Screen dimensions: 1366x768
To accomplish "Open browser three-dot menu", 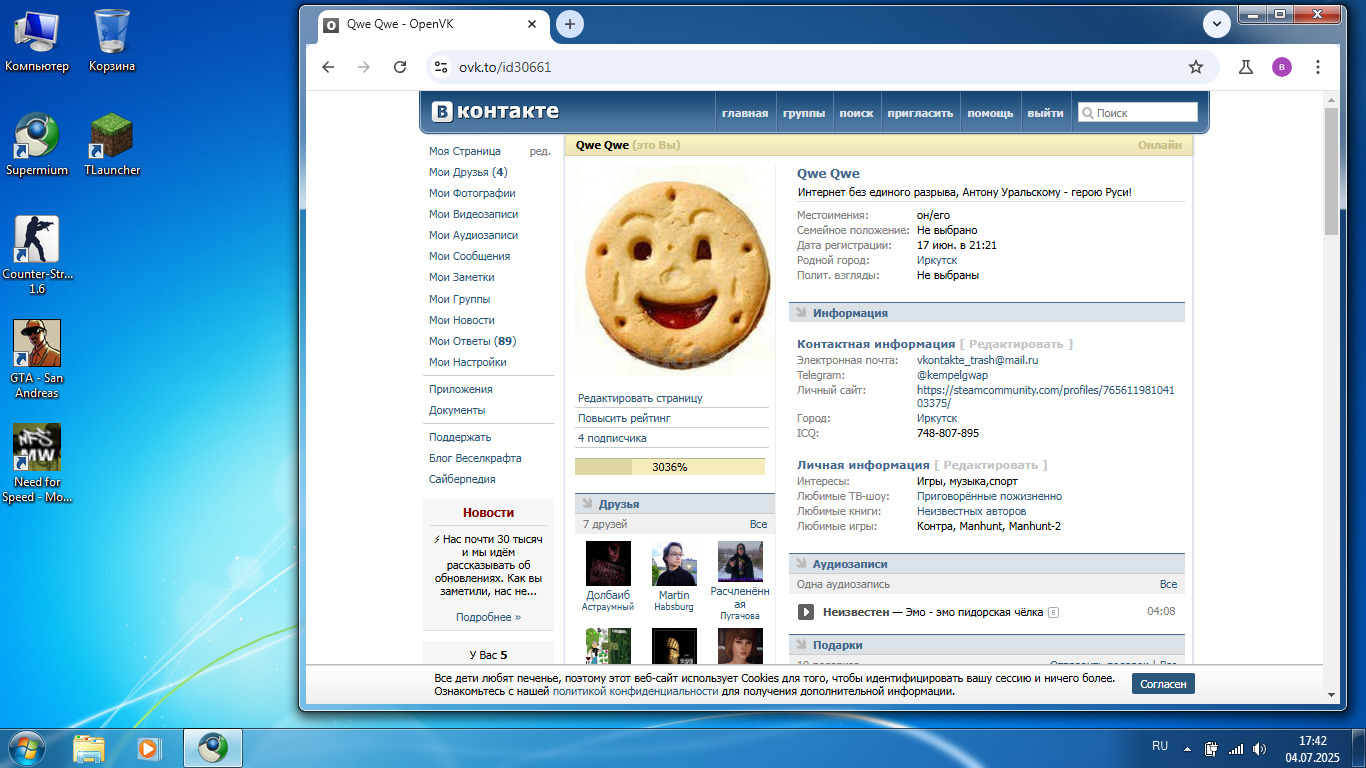I will pos(1318,67).
